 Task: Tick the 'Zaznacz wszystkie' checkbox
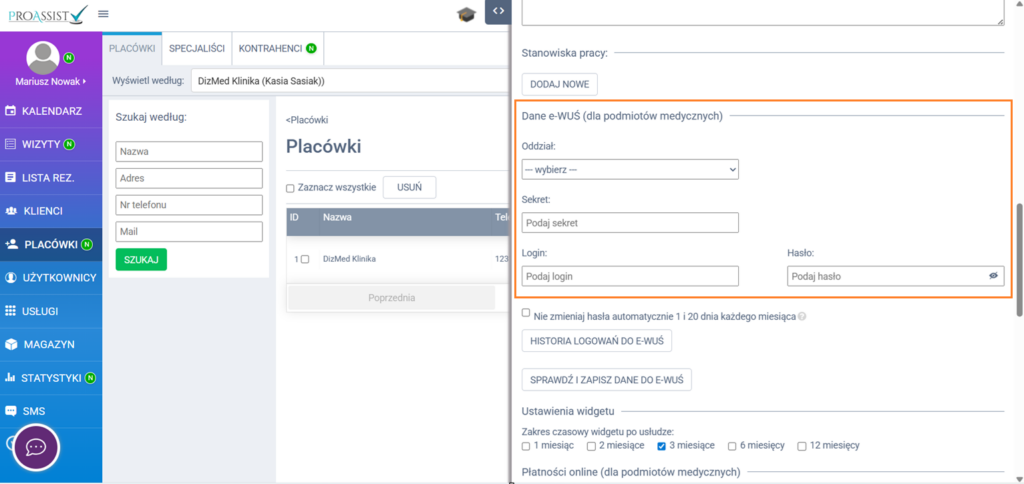click(290, 188)
